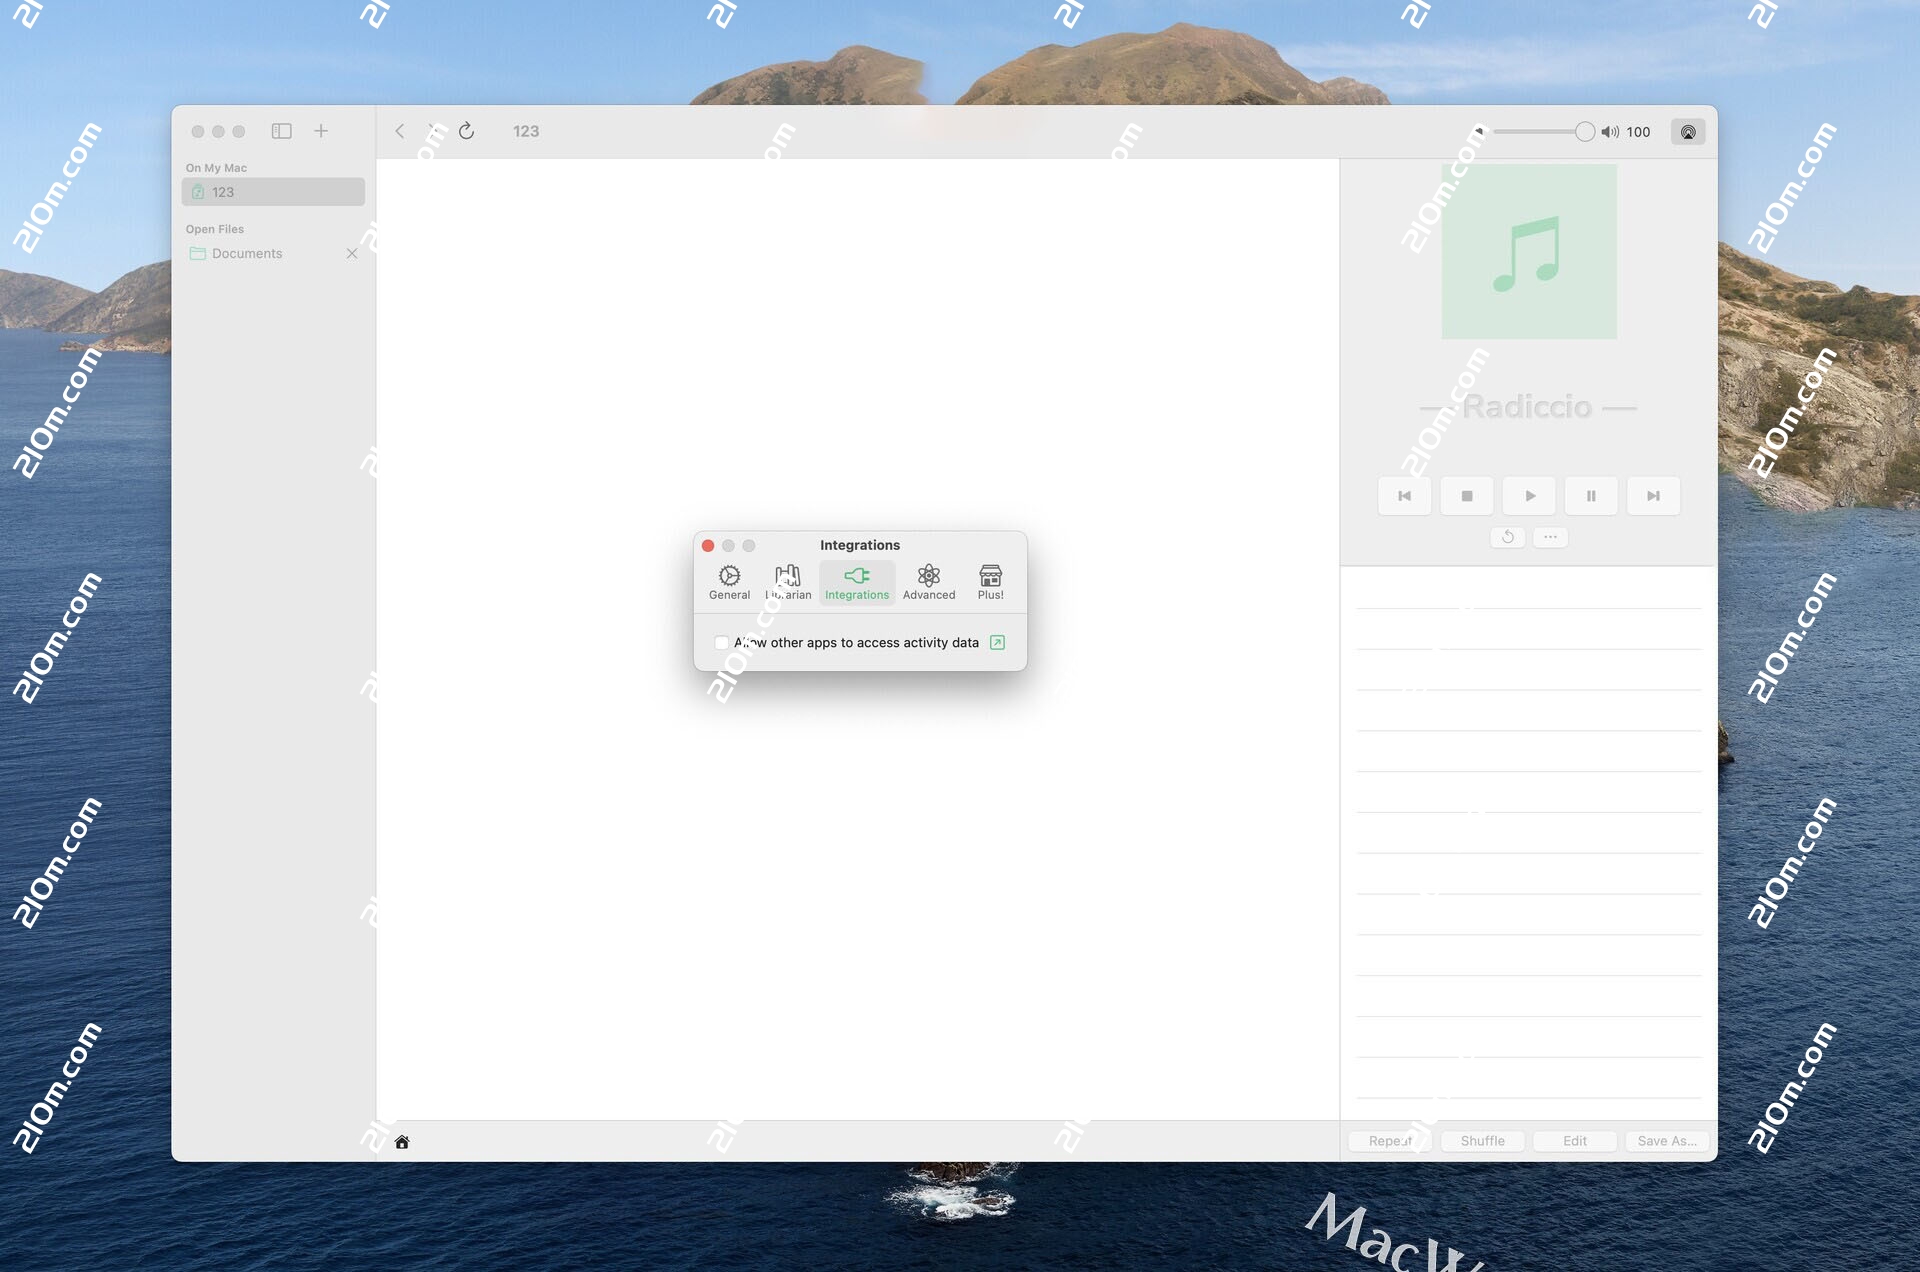This screenshot has width=1920, height=1272.
Task: Click the Save As button
Action: [1666, 1140]
